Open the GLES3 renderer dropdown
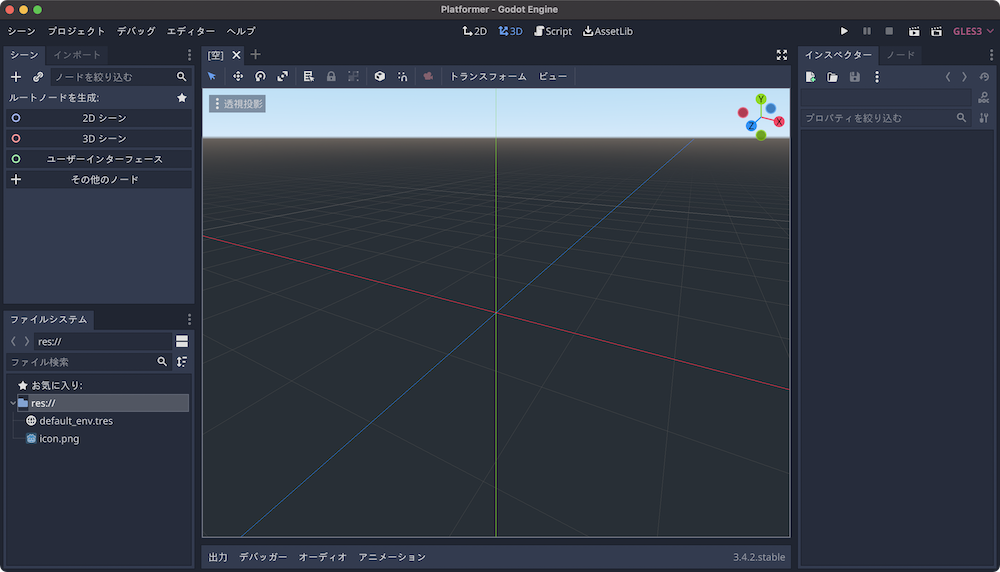The height and width of the screenshot is (572, 1000). pyautogui.click(x=973, y=31)
